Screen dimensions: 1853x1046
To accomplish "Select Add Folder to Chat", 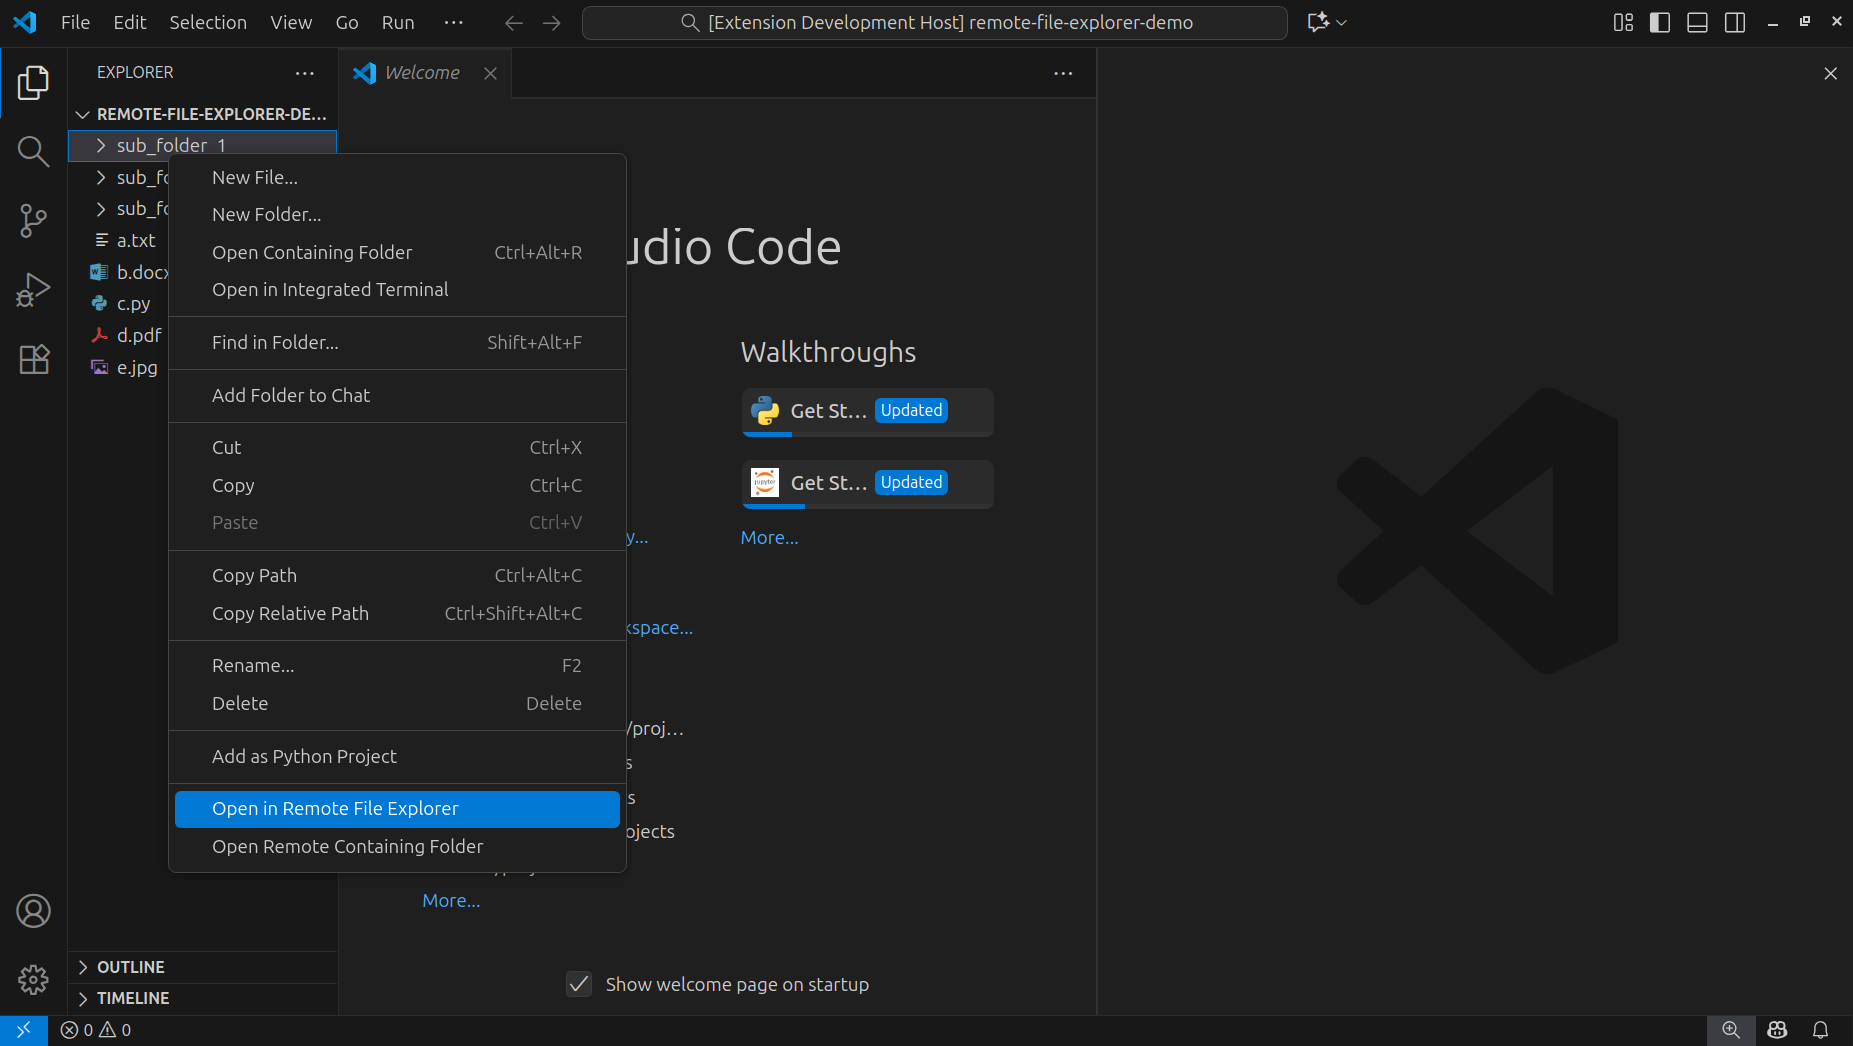I will click(397, 395).
